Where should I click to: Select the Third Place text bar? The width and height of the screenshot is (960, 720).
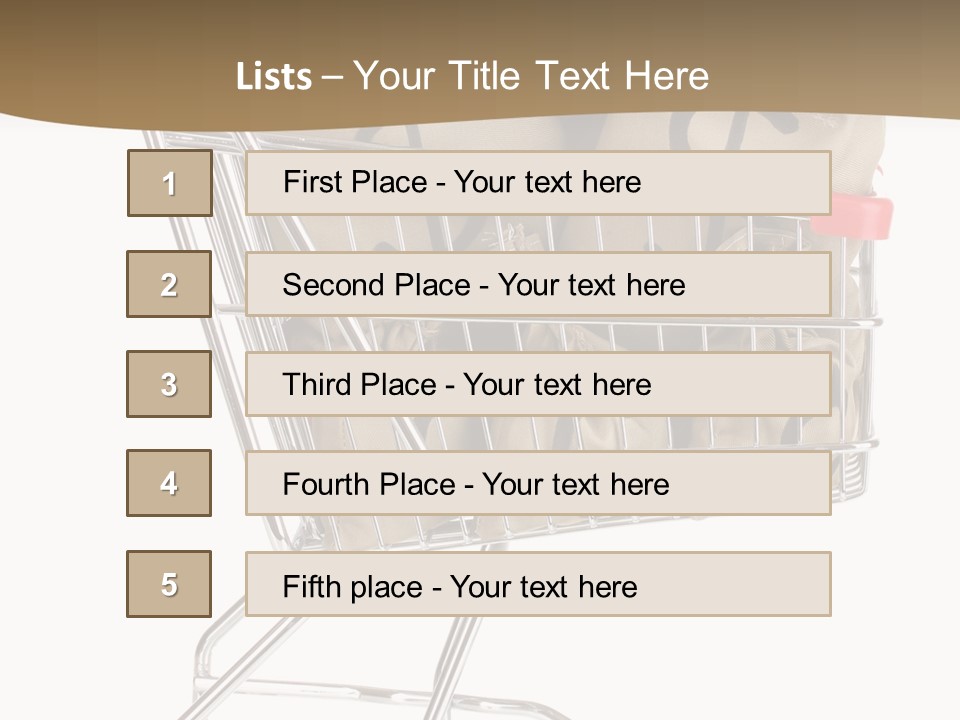pyautogui.click(x=538, y=384)
